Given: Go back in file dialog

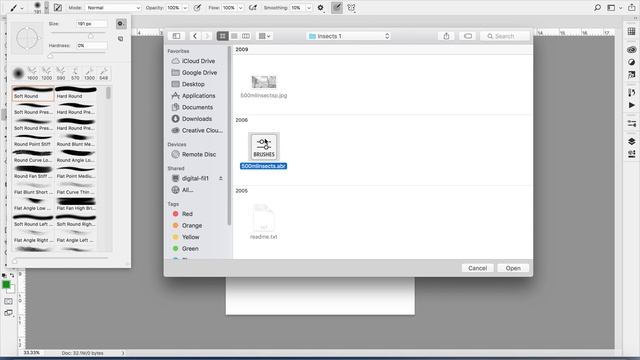Looking at the screenshot, I should pos(195,36).
